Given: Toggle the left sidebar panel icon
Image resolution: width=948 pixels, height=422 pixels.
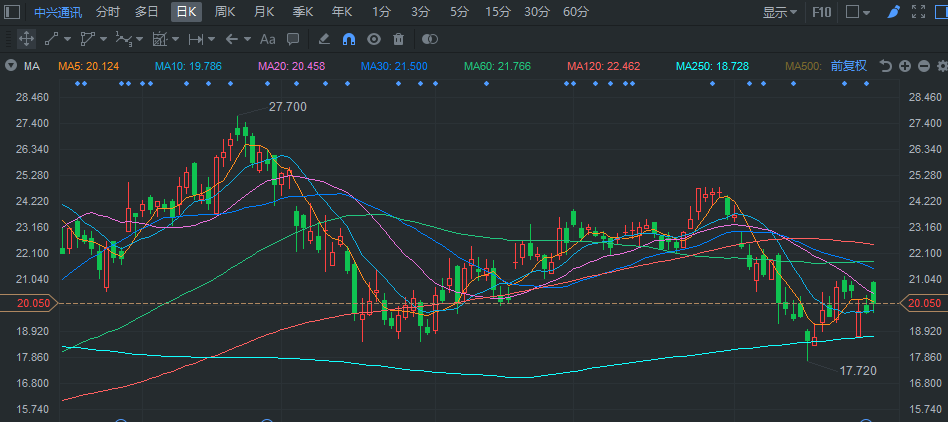Looking at the screenshot, I should (x=12, y=11).
